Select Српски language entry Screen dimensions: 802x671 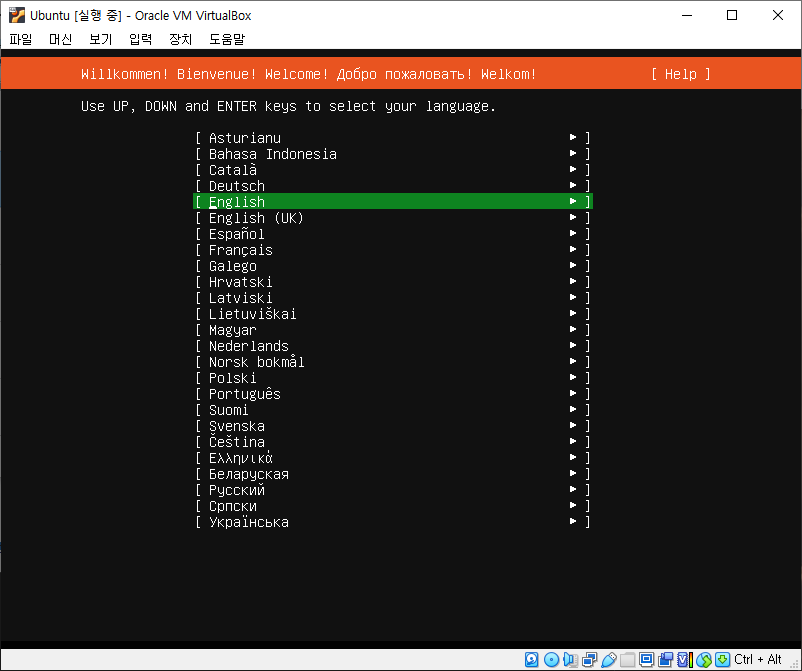coord(393,506)
